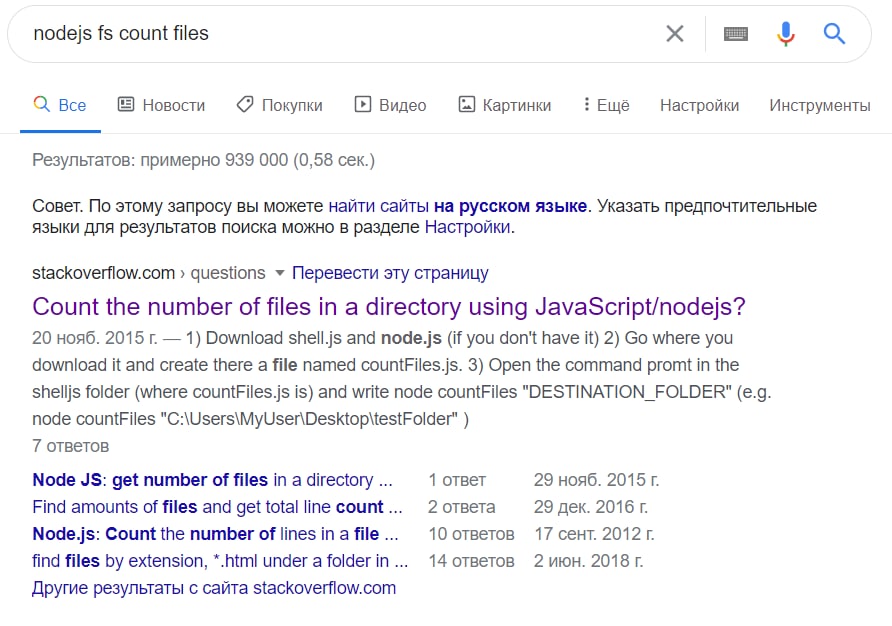Switch to the 'Новости' tab
This screenshot has width=892, height=626.
click(x=161, y=105)
